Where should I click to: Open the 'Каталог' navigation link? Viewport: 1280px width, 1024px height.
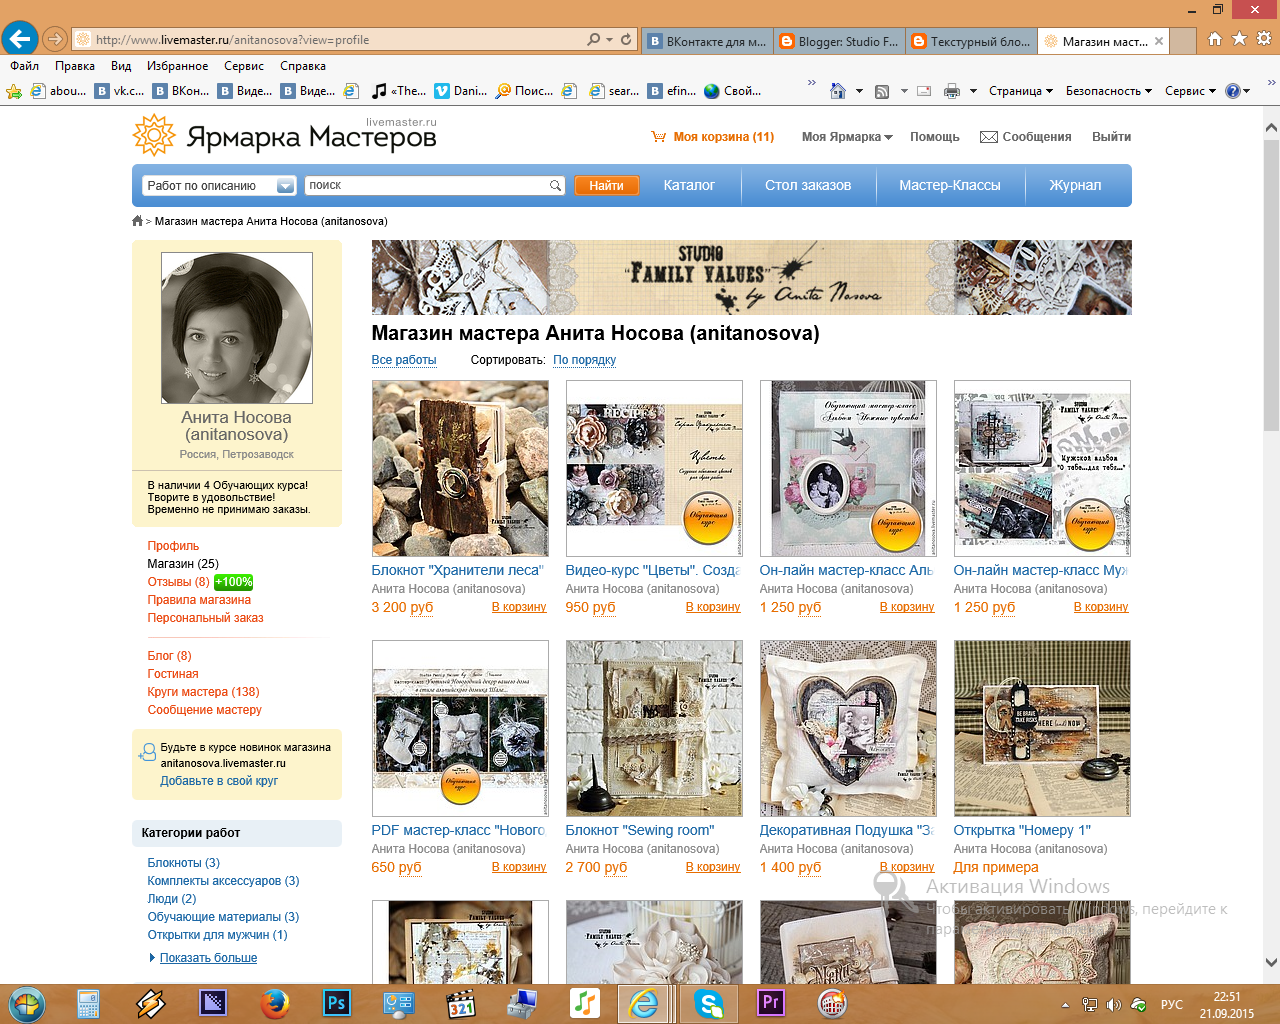[689, 186]
